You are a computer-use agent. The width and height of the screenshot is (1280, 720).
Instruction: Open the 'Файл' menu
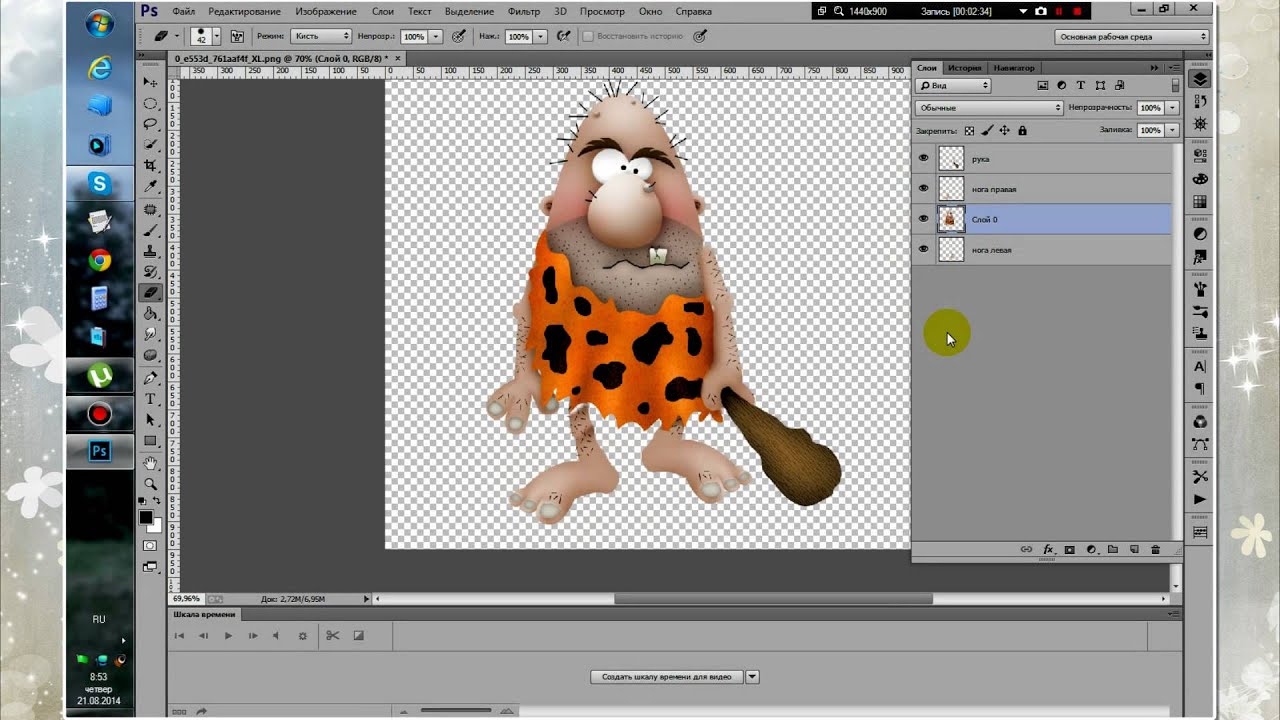183,11
